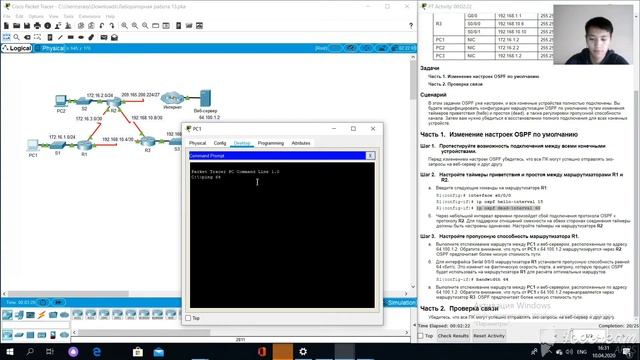Toggle the Top checkbox in PC1 window

coord(188,318)
